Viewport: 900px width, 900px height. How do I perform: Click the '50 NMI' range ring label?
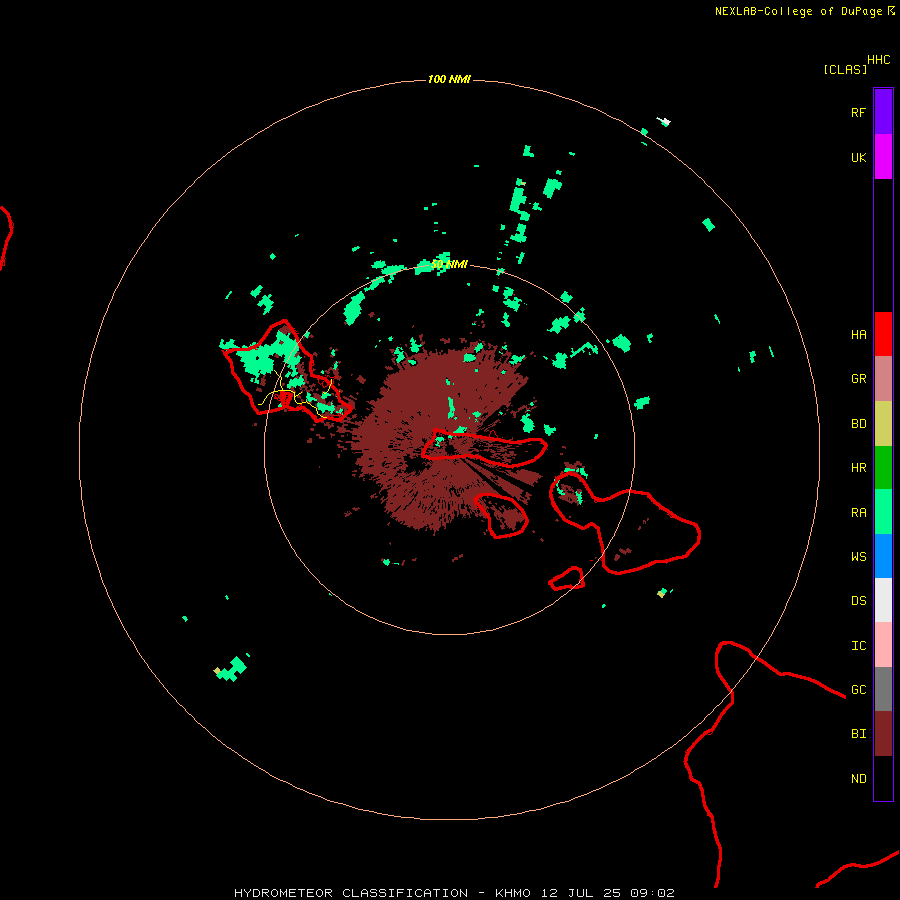pyautogui.click(x=449, y=264)
